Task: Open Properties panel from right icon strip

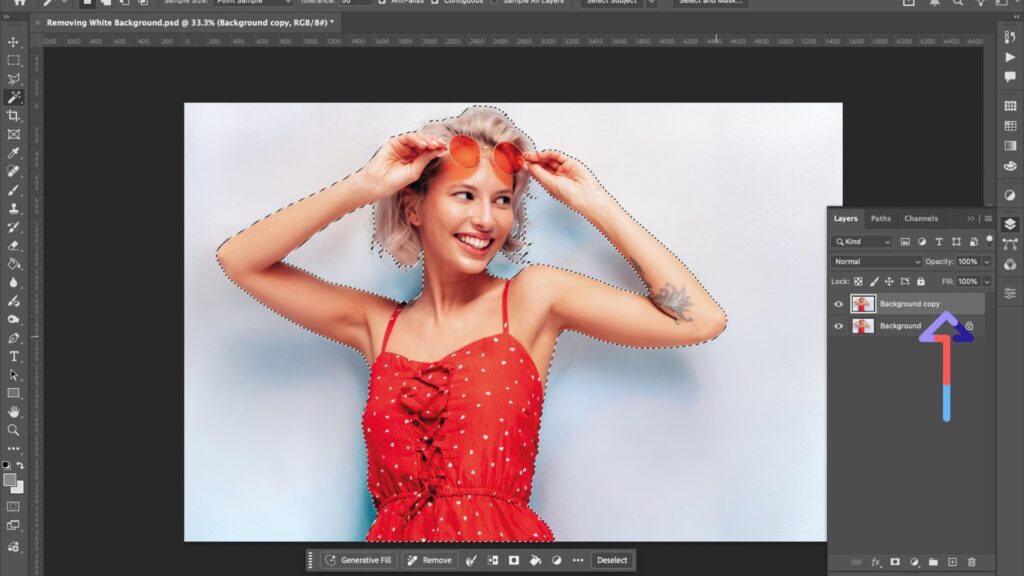Action: (x=1010, y=293)
